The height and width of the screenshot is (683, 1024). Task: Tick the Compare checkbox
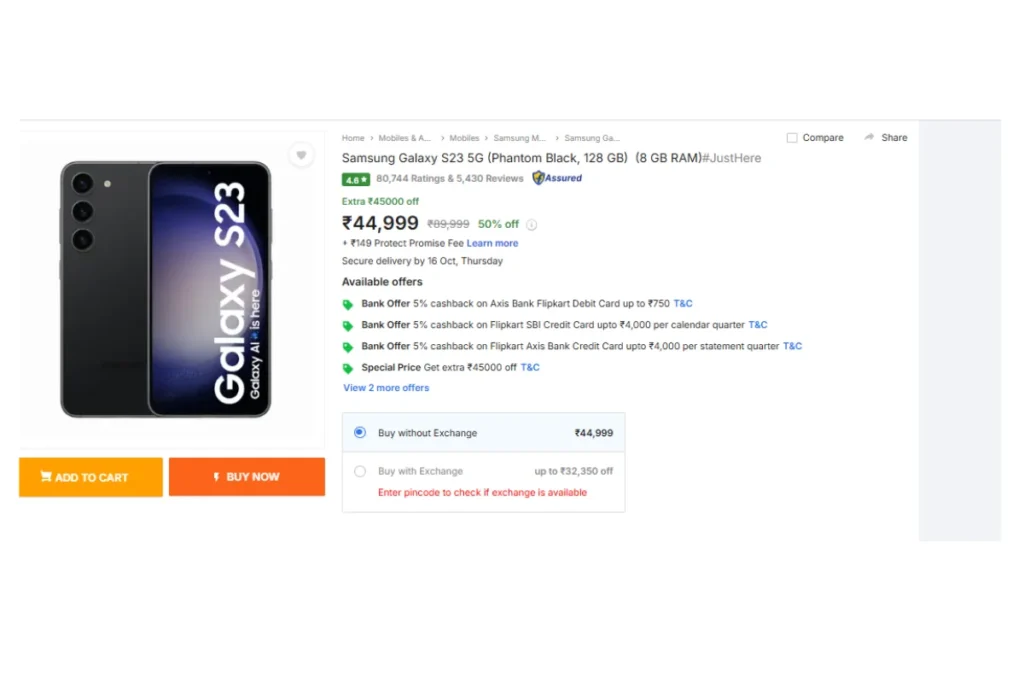pyautogui.click(x=792, y=138)
